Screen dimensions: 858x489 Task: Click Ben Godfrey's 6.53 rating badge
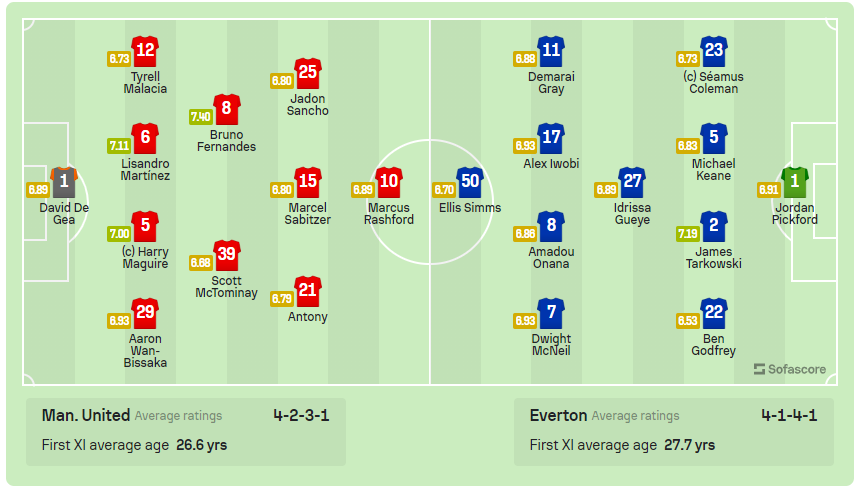(687, 320)
